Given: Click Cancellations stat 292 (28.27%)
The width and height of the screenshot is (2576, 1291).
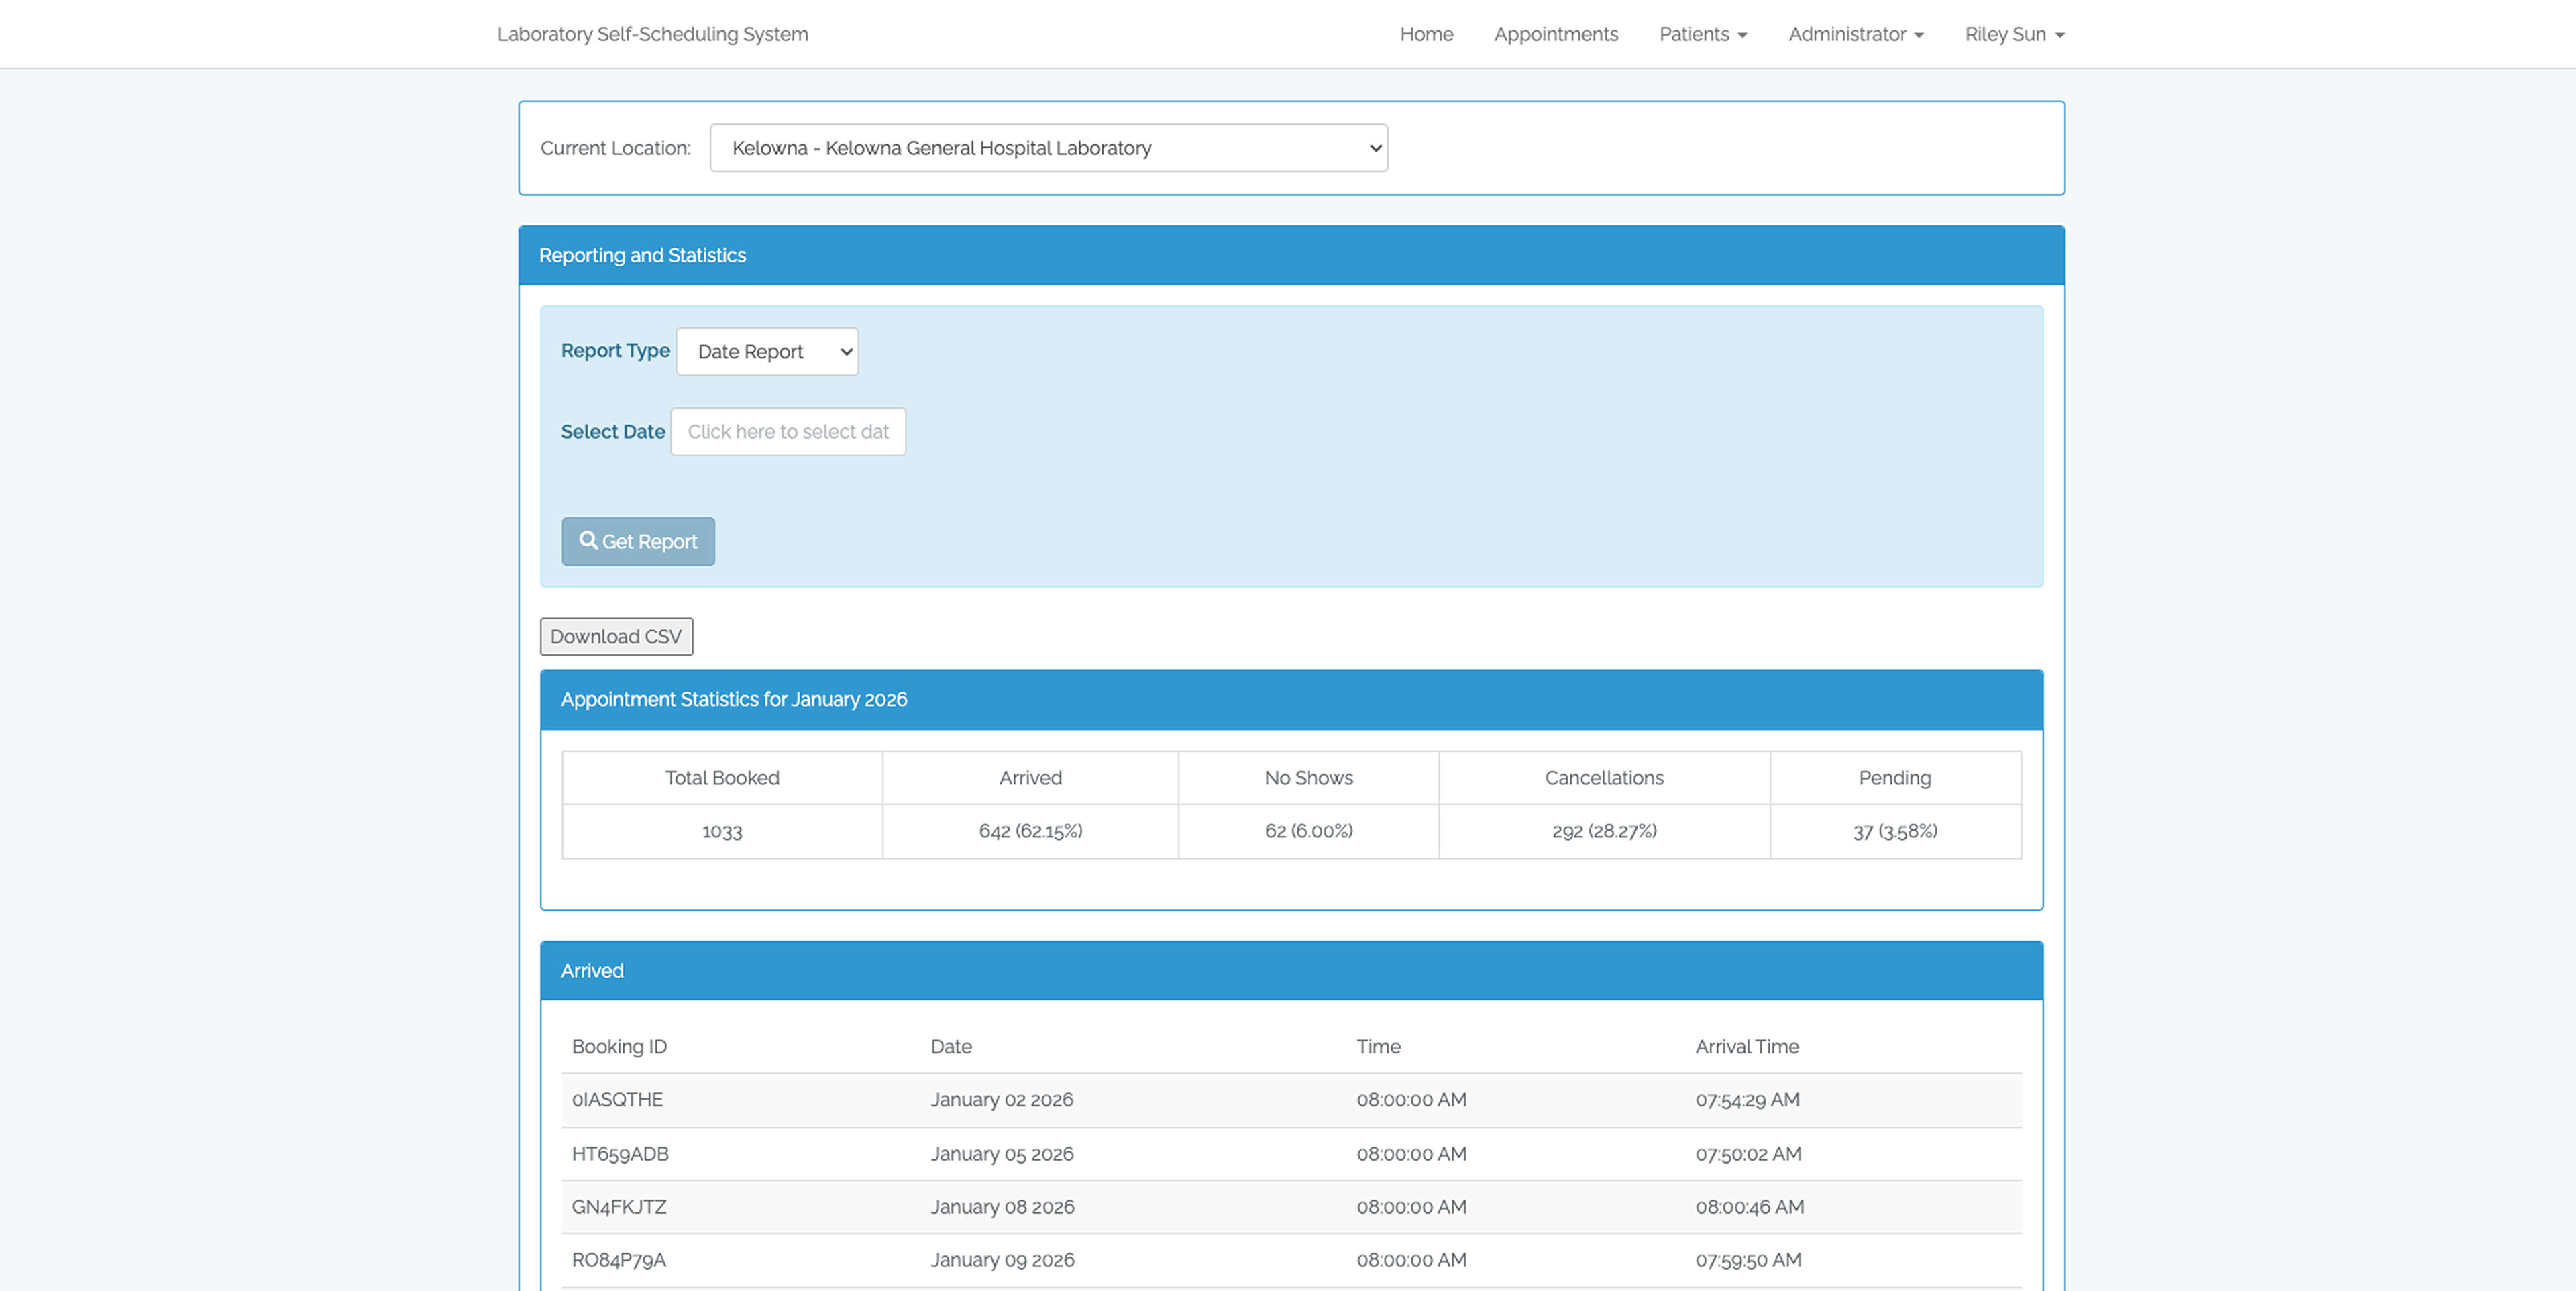Looking at the screenshot, I should (1604, 831).
